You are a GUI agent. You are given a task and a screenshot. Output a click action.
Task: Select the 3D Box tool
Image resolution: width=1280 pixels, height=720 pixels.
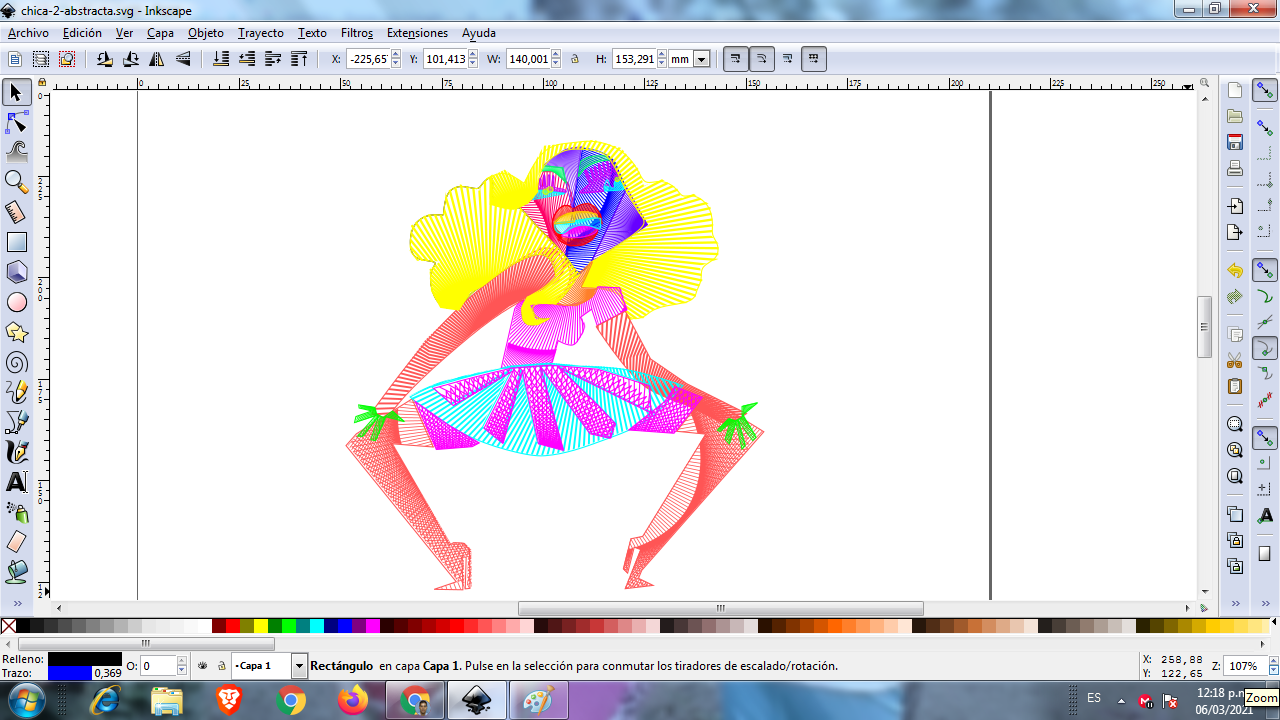[x=16, y=272]
